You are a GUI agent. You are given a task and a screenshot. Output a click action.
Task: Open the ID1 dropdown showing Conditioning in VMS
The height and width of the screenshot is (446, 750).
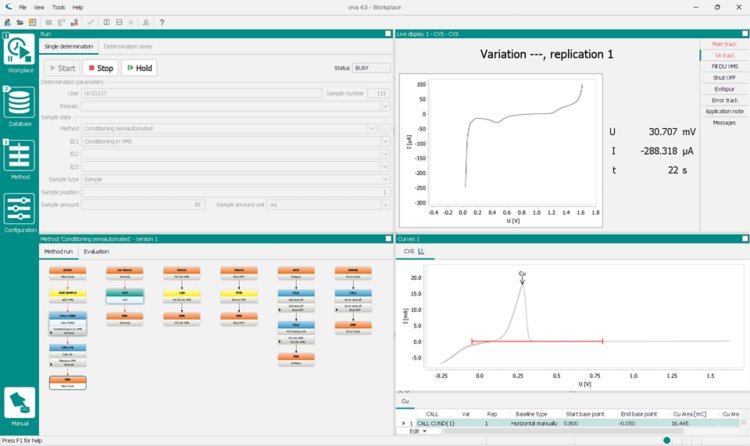385,141
